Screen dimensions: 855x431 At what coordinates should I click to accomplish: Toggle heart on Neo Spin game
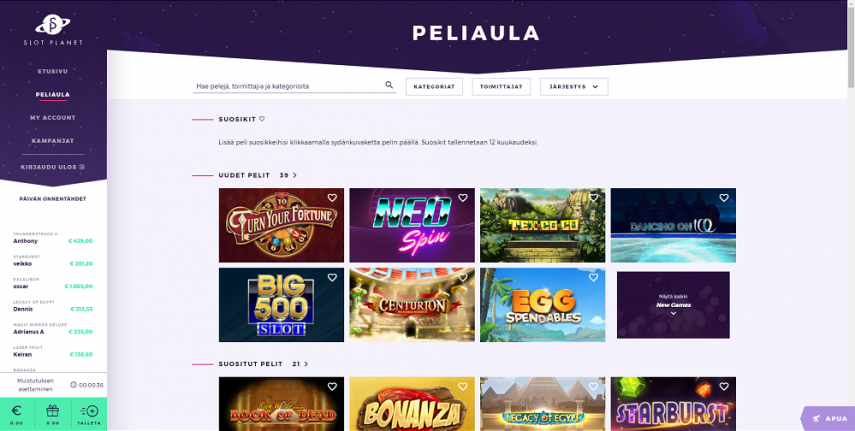[463, 198]
